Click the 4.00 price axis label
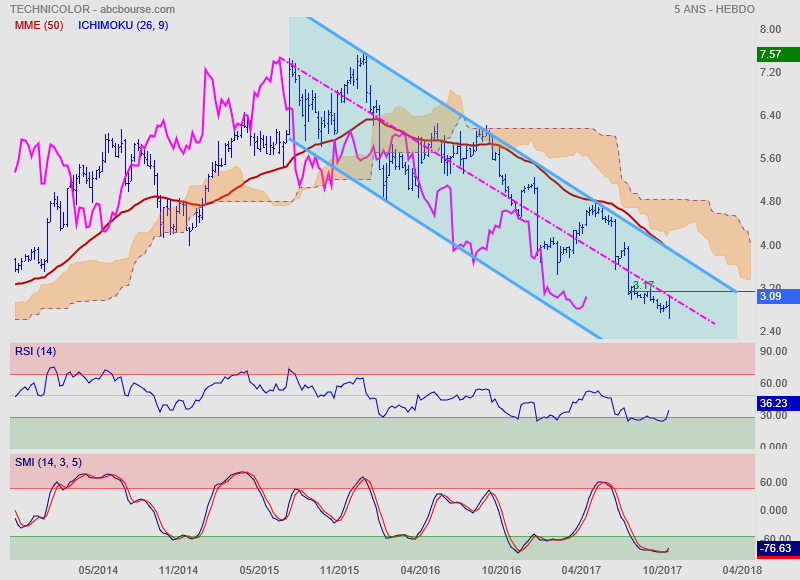Screen dimensions: 800x580 [770, 245]
